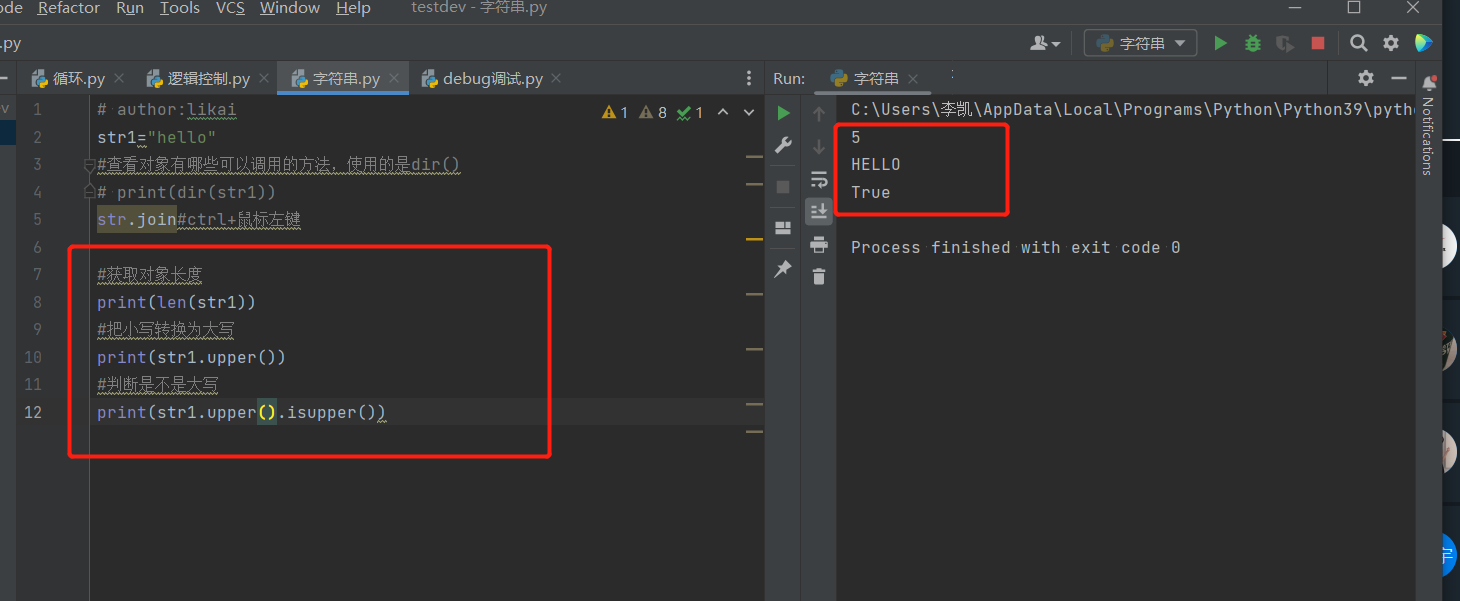Open Search Everywhere with the magnifying glass icon
Screen dimensions: 1460x601
pyautogui.click(x=1358, y=43)
